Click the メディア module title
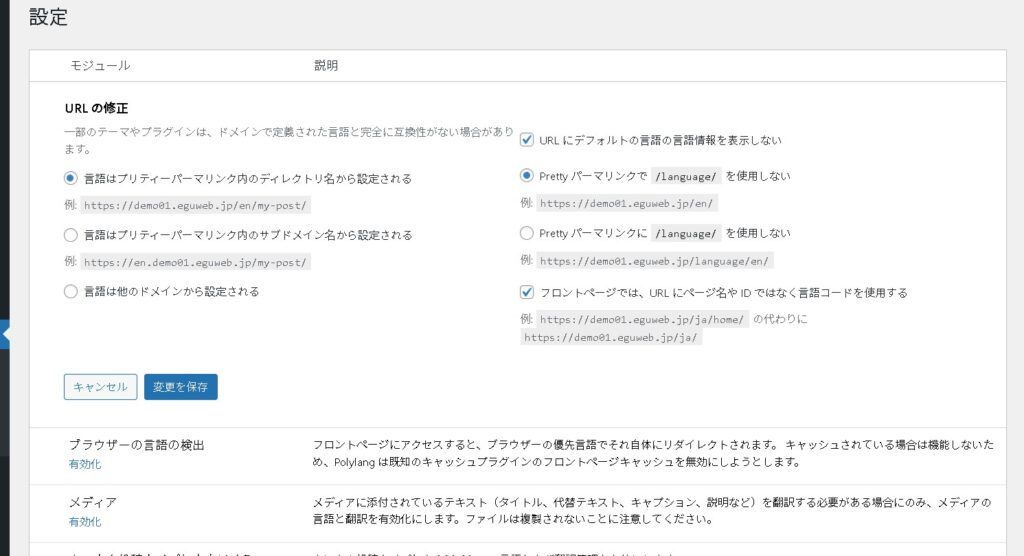 (x=92, y=502)
